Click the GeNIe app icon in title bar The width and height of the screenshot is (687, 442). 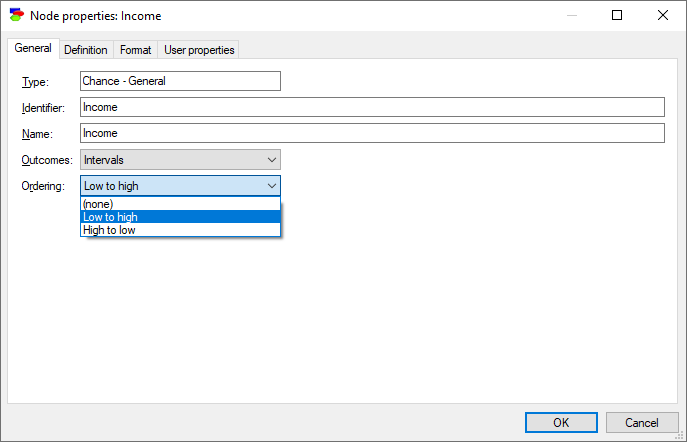tap(17, 15)
